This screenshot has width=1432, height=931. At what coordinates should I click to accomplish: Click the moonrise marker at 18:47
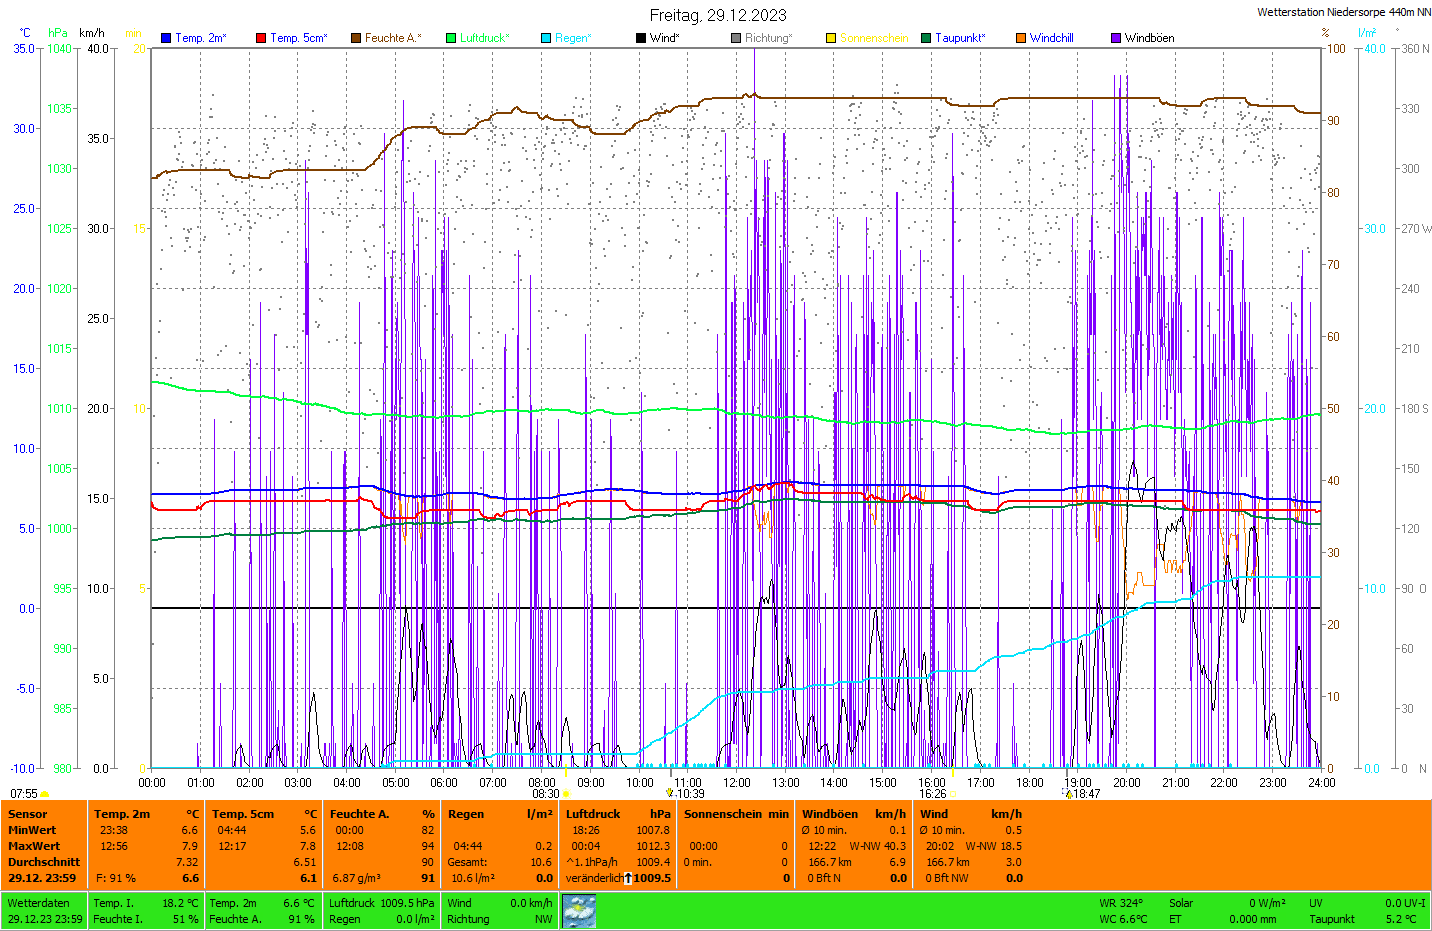[x=1068, y=794]
